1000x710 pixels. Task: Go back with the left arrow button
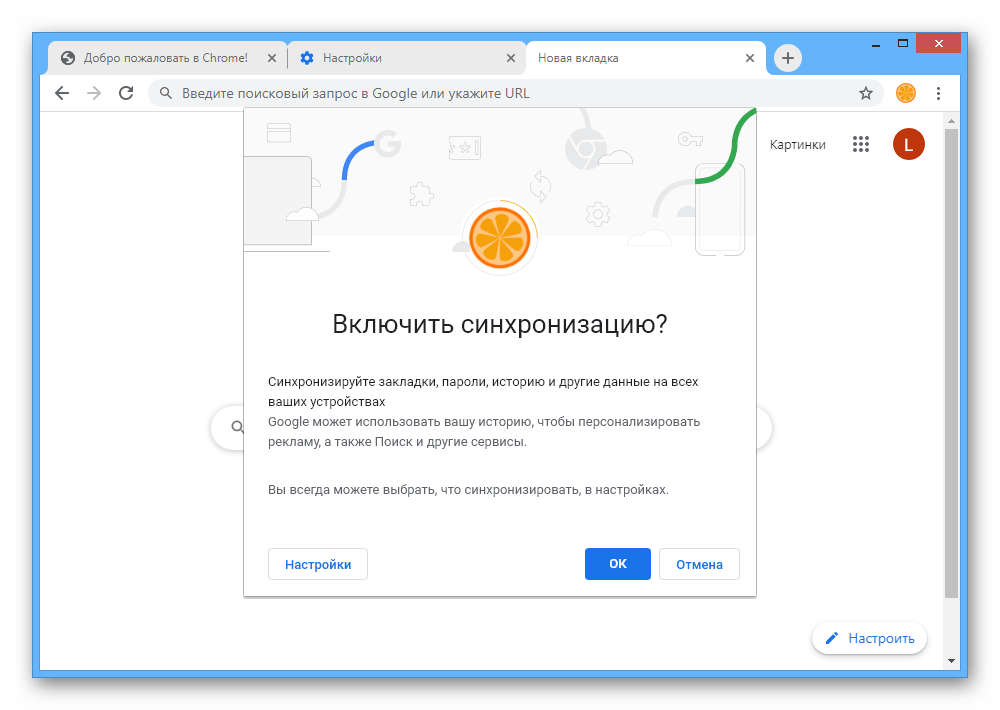[62, 93]
